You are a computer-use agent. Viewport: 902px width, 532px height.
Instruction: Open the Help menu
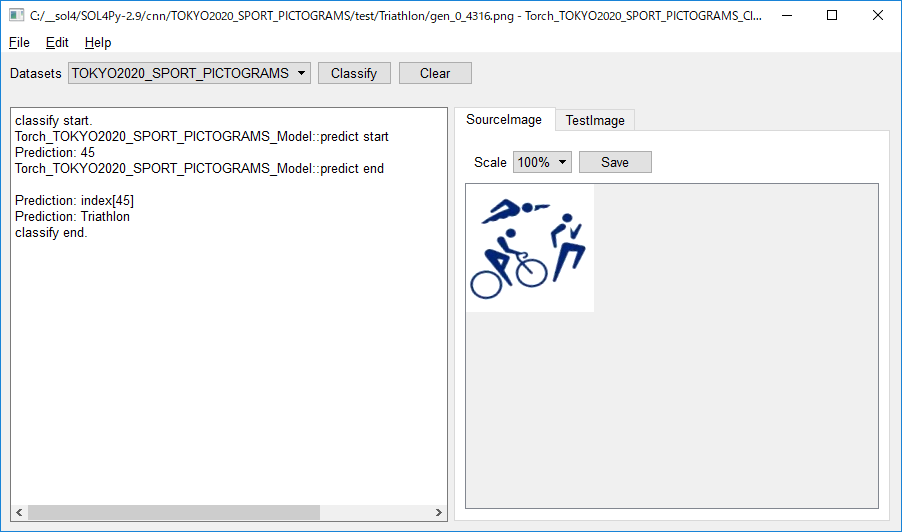pyautogui.click(x=98, y=43)
